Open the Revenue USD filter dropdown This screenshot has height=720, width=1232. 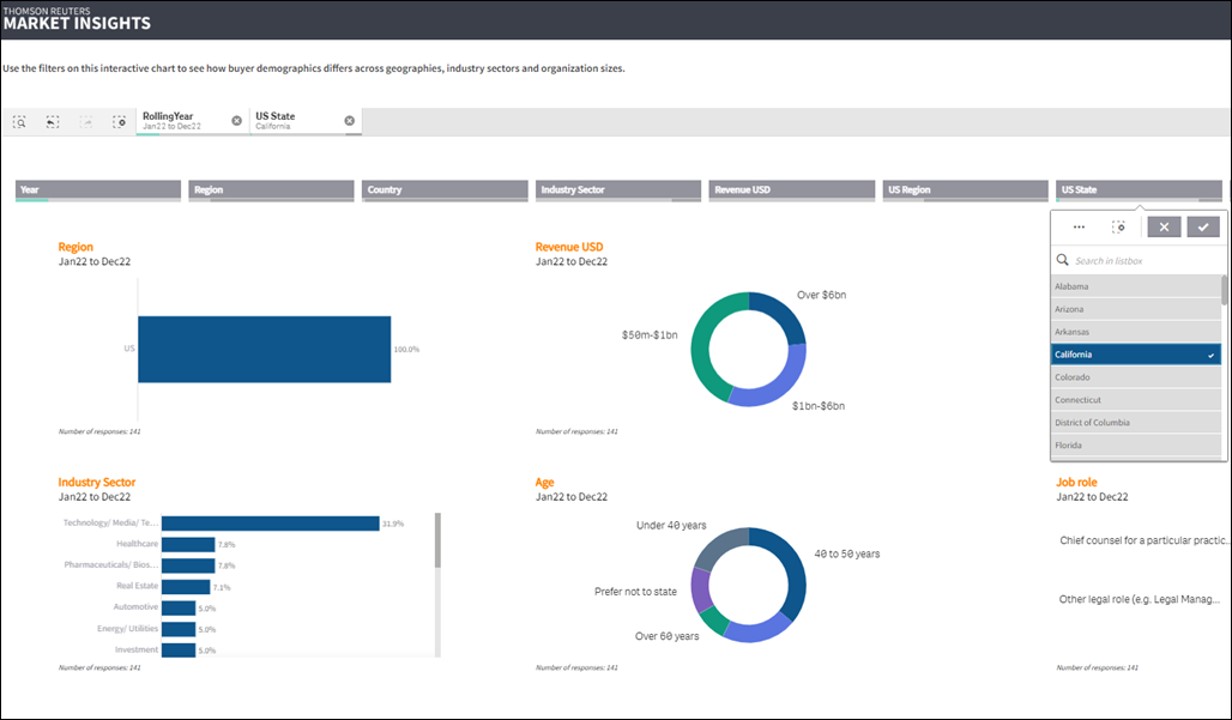click(x=791, y=189)
